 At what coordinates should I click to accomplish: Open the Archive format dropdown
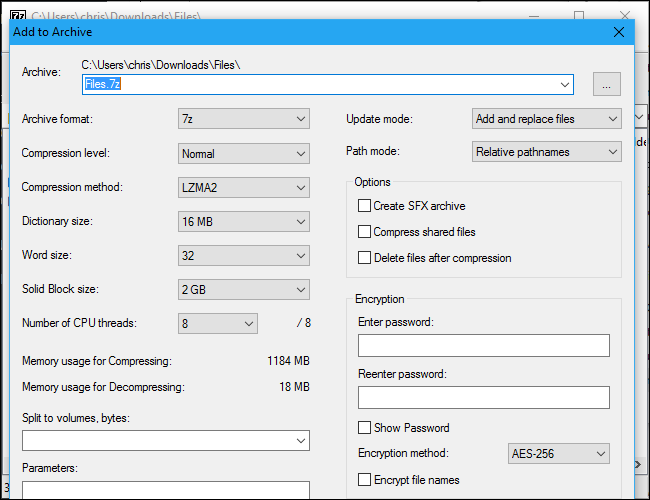coord(243,120)
